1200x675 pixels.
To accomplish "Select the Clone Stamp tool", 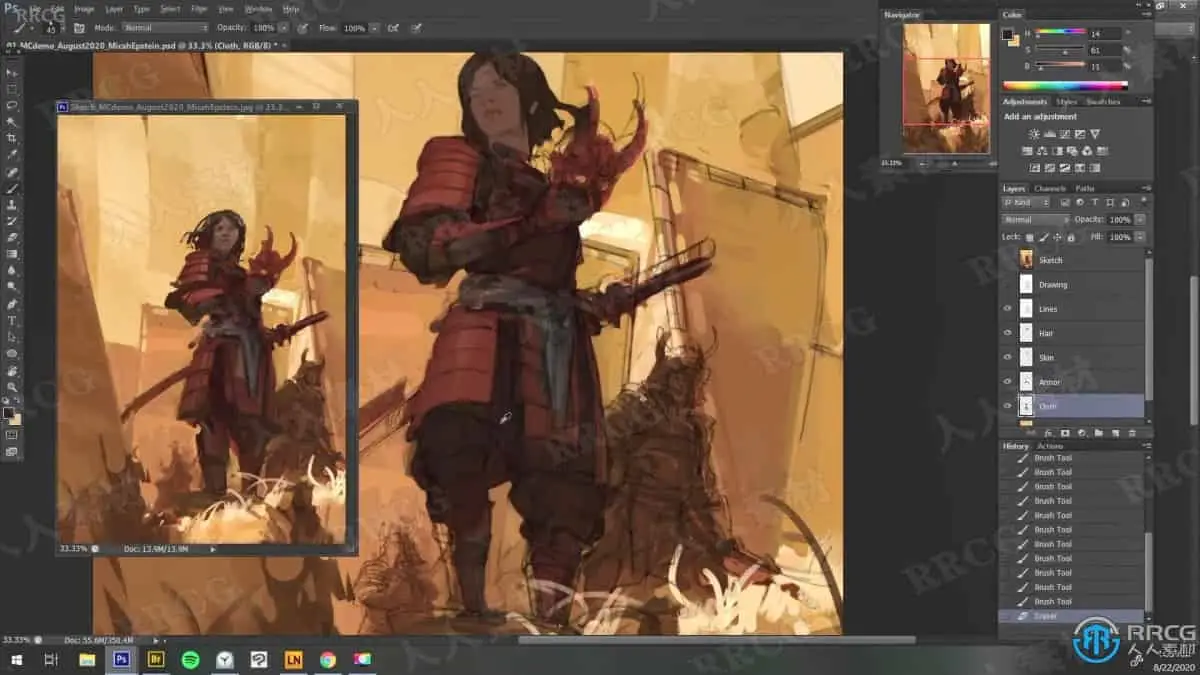I will 12,204.
